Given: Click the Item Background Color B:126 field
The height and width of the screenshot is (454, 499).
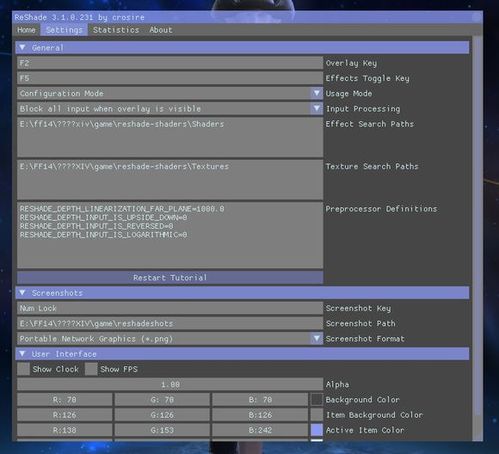Looking at the screenshot, I should [x=260, y=415].
